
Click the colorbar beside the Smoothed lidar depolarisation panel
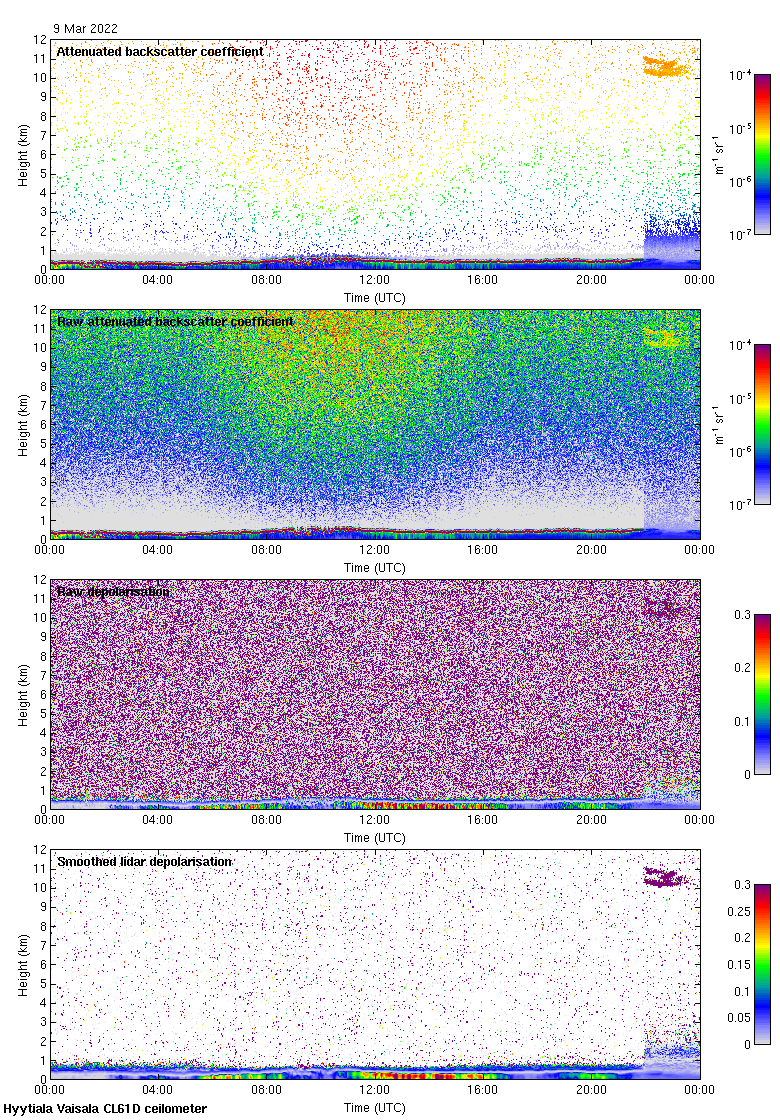[x=762, y=964]
